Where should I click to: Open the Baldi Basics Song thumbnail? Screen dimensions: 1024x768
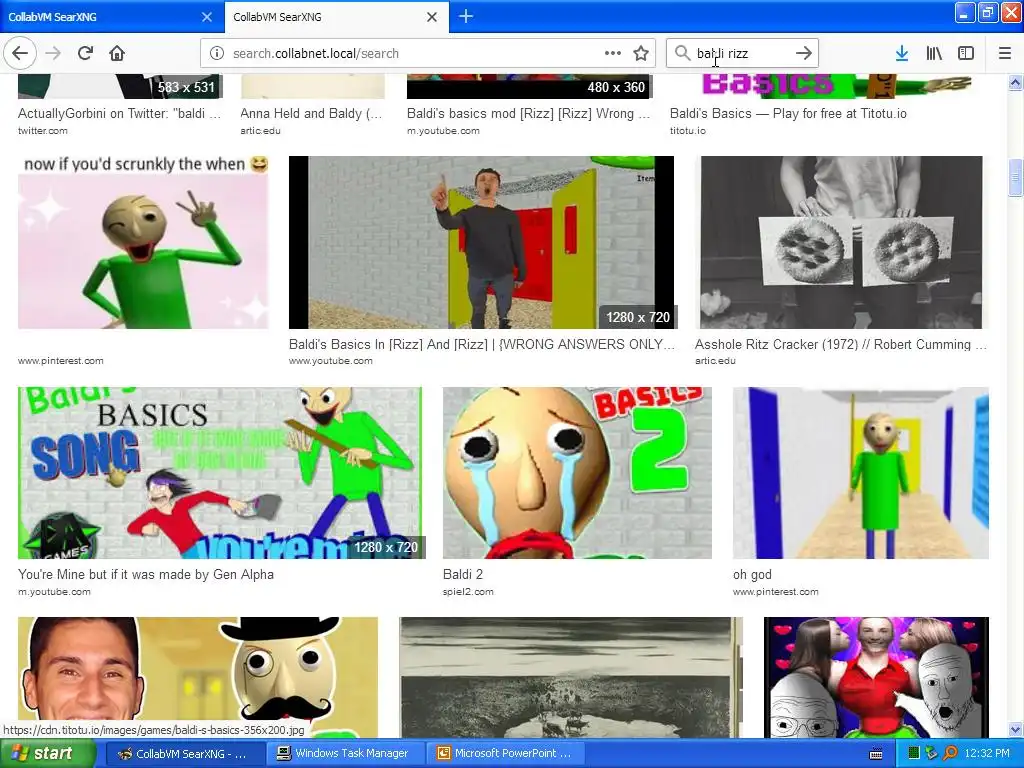tap(220, 473)
